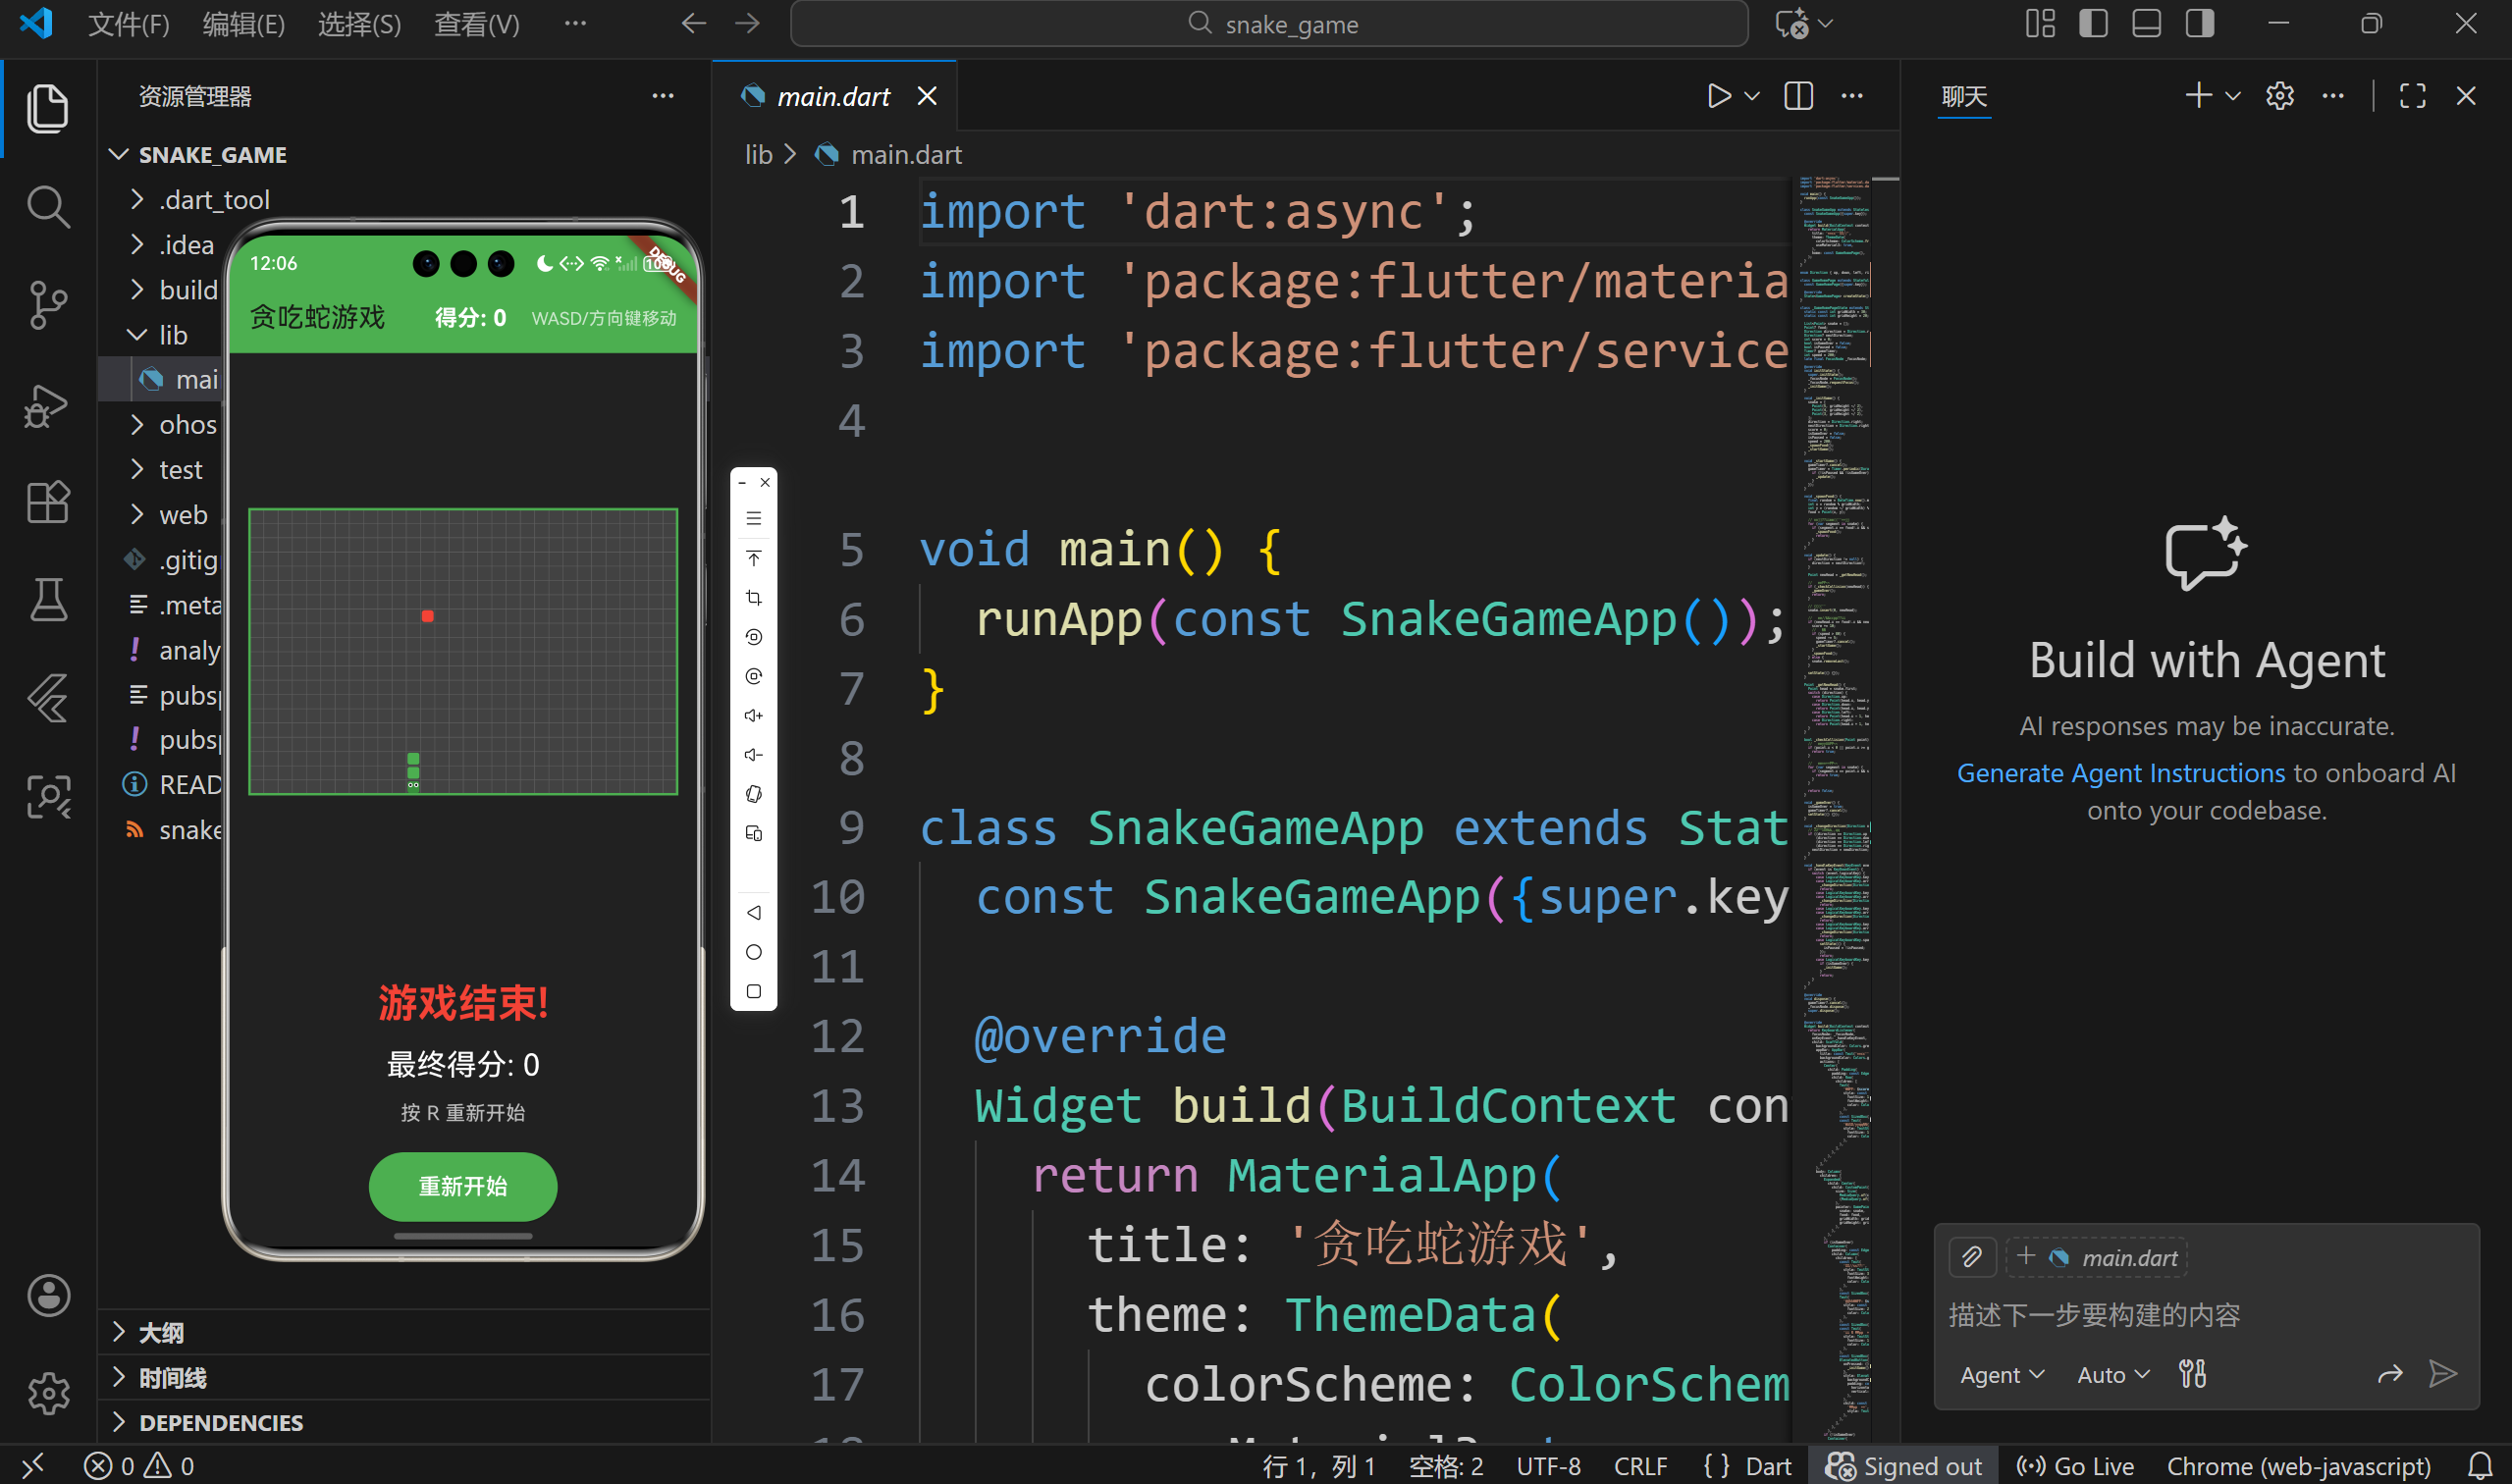Toggle the secondary side bar layout button
The width and height of the screenshot is (2512, 1484).
tap(2200, 24)
